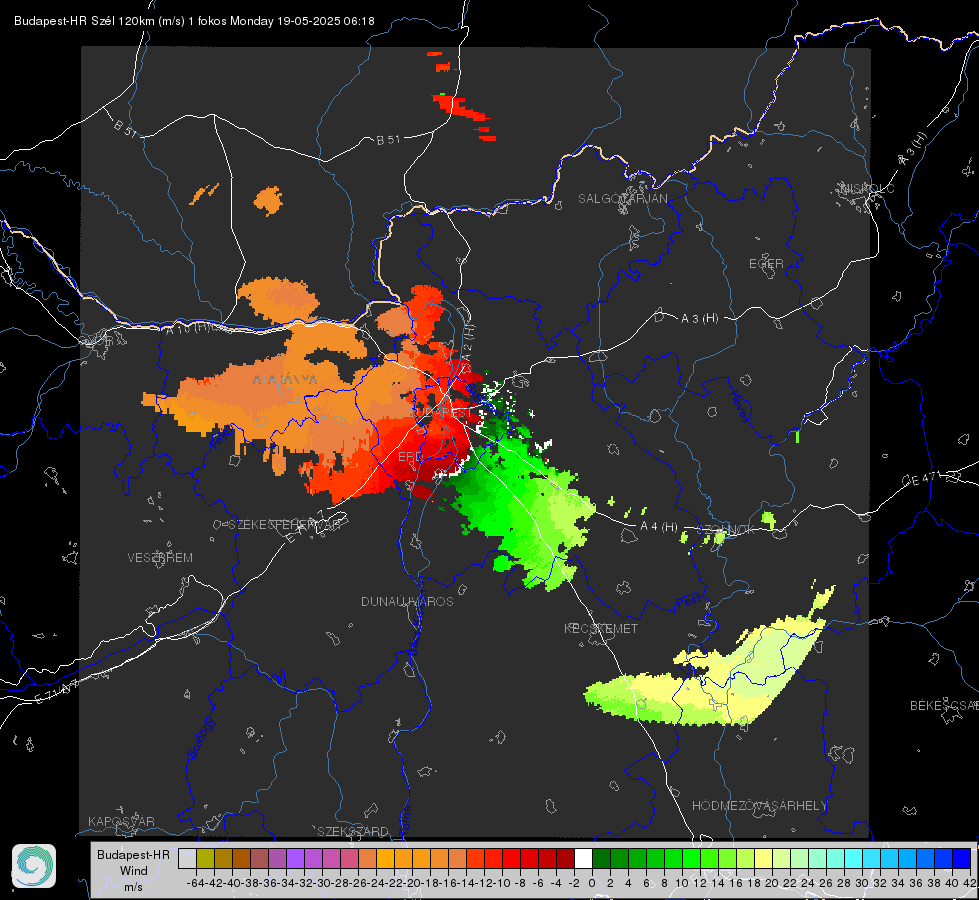Image resolution: width=979 pixels, height=900 pixels.
Task: Click the Budapest-HR Wind m/s legend label
Action: [x=133, y=871]
